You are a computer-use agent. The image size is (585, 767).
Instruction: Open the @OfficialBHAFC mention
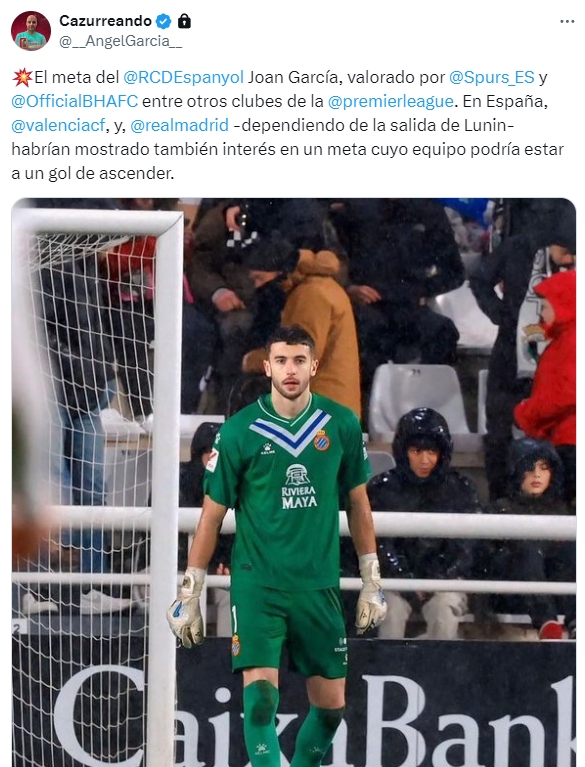(75, 101)
